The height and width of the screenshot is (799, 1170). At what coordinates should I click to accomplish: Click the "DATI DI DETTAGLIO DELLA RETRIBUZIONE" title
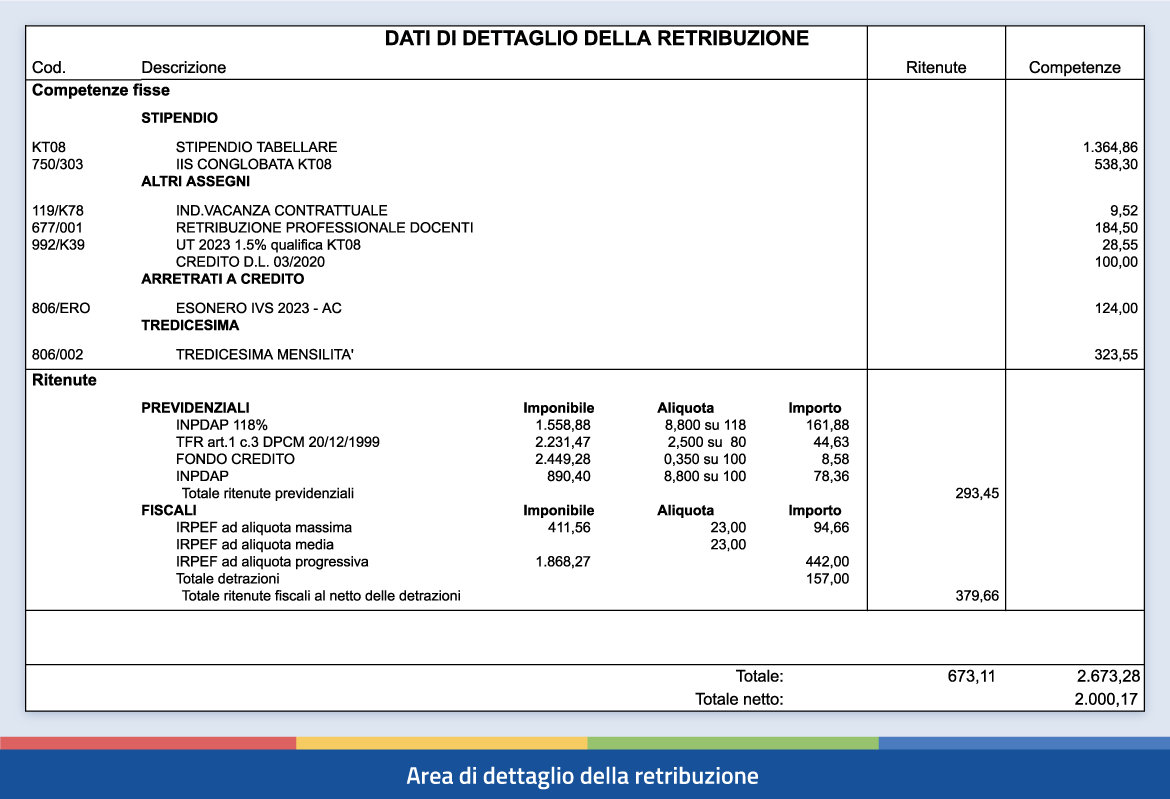597,39
